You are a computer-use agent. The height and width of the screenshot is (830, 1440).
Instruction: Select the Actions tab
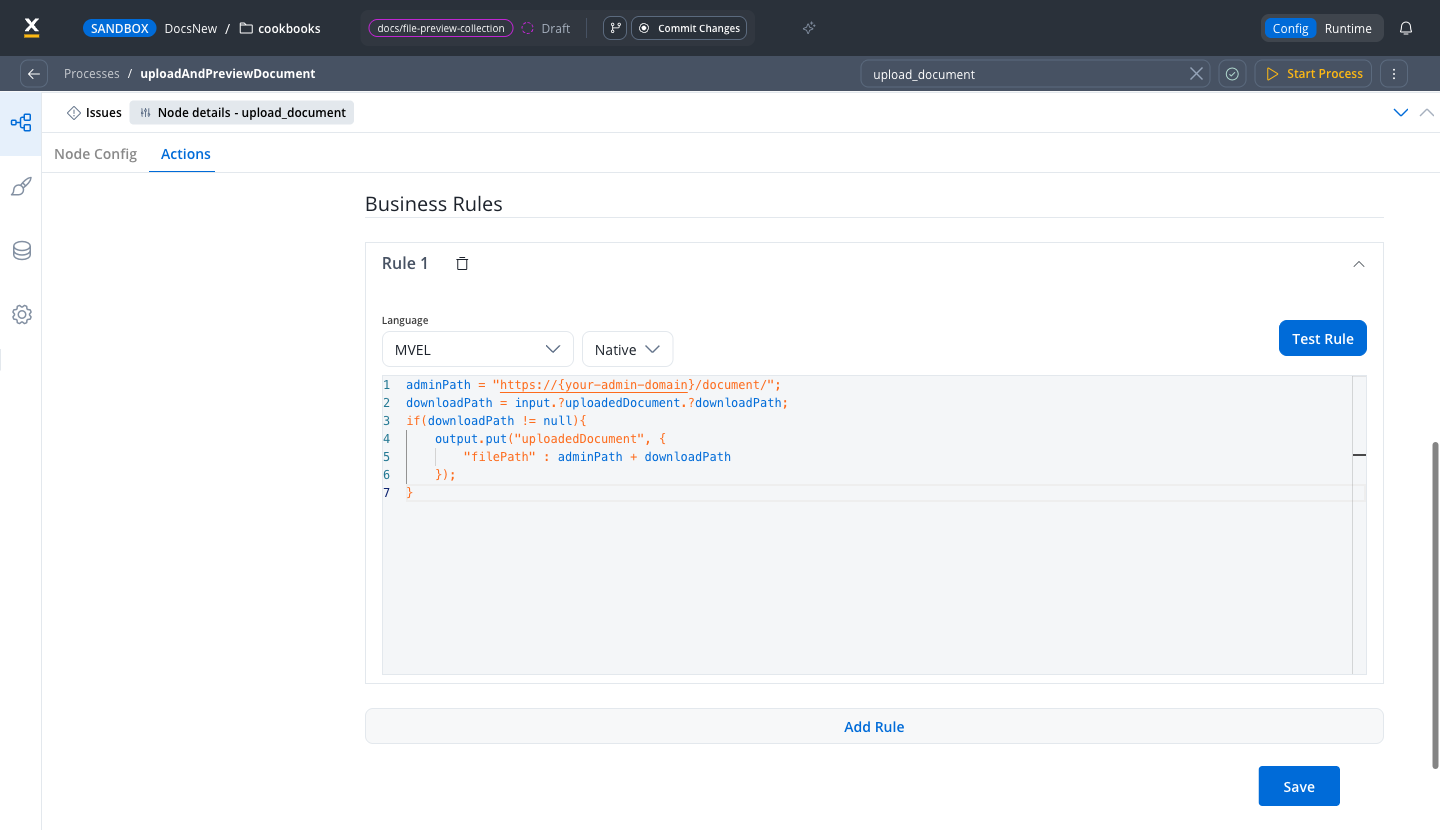click(x=186, y=154)
